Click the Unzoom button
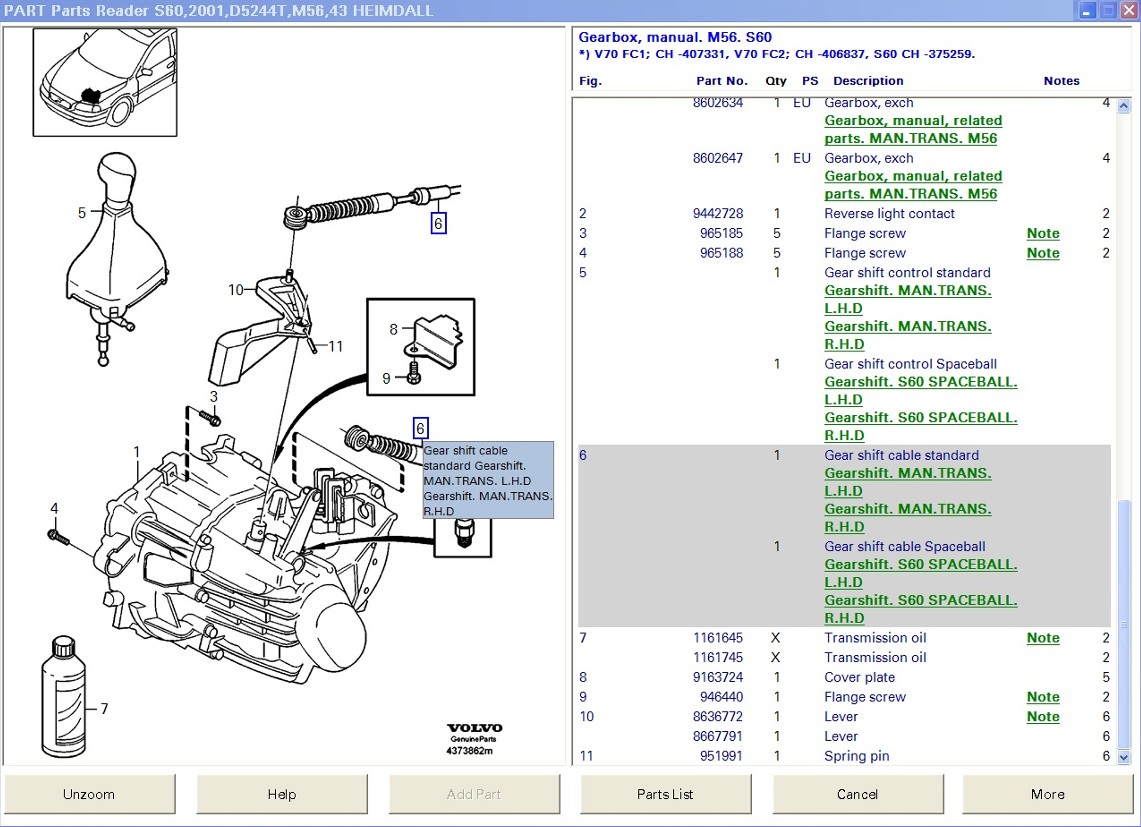 click(89, 794)
